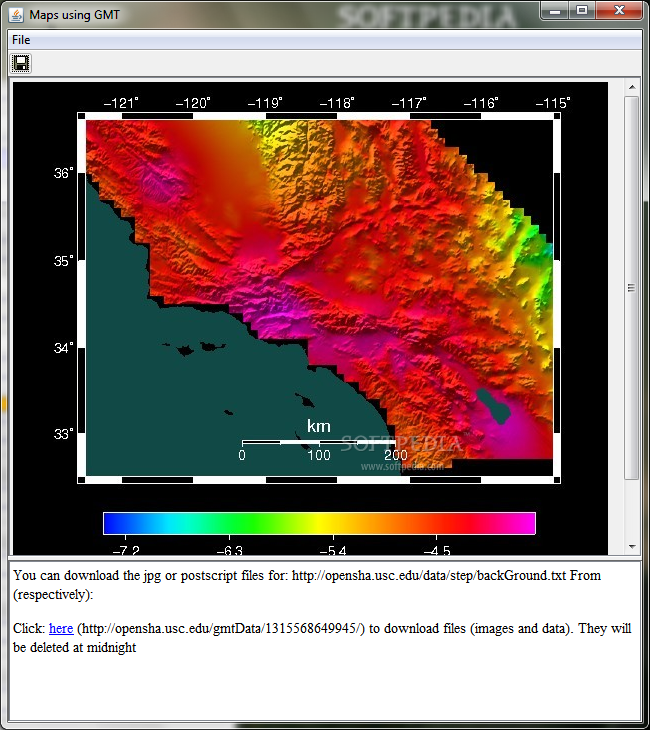The width and height of the screenshot is (650, 730).
Task: Click the '-4.5' color scale value
Action: 437,550
